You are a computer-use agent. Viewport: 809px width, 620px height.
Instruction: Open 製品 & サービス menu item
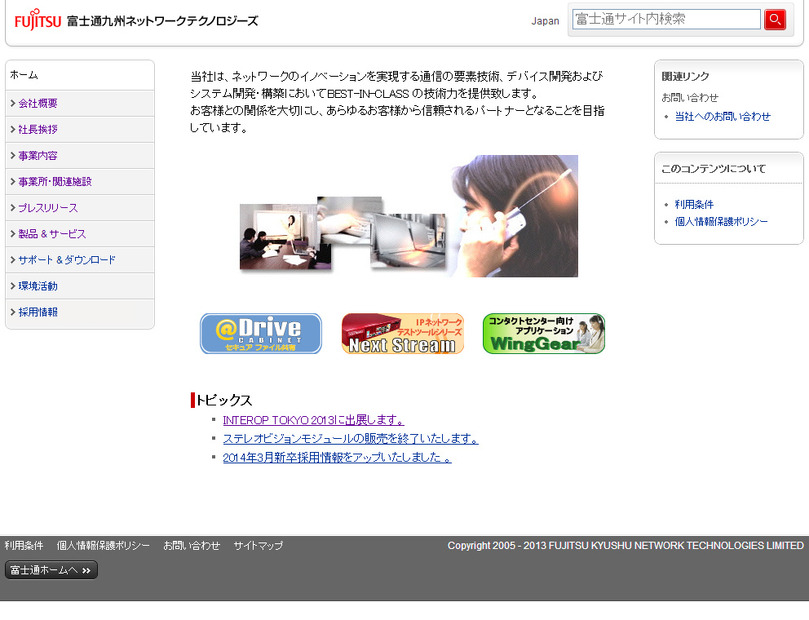click(x=79, y=234)
